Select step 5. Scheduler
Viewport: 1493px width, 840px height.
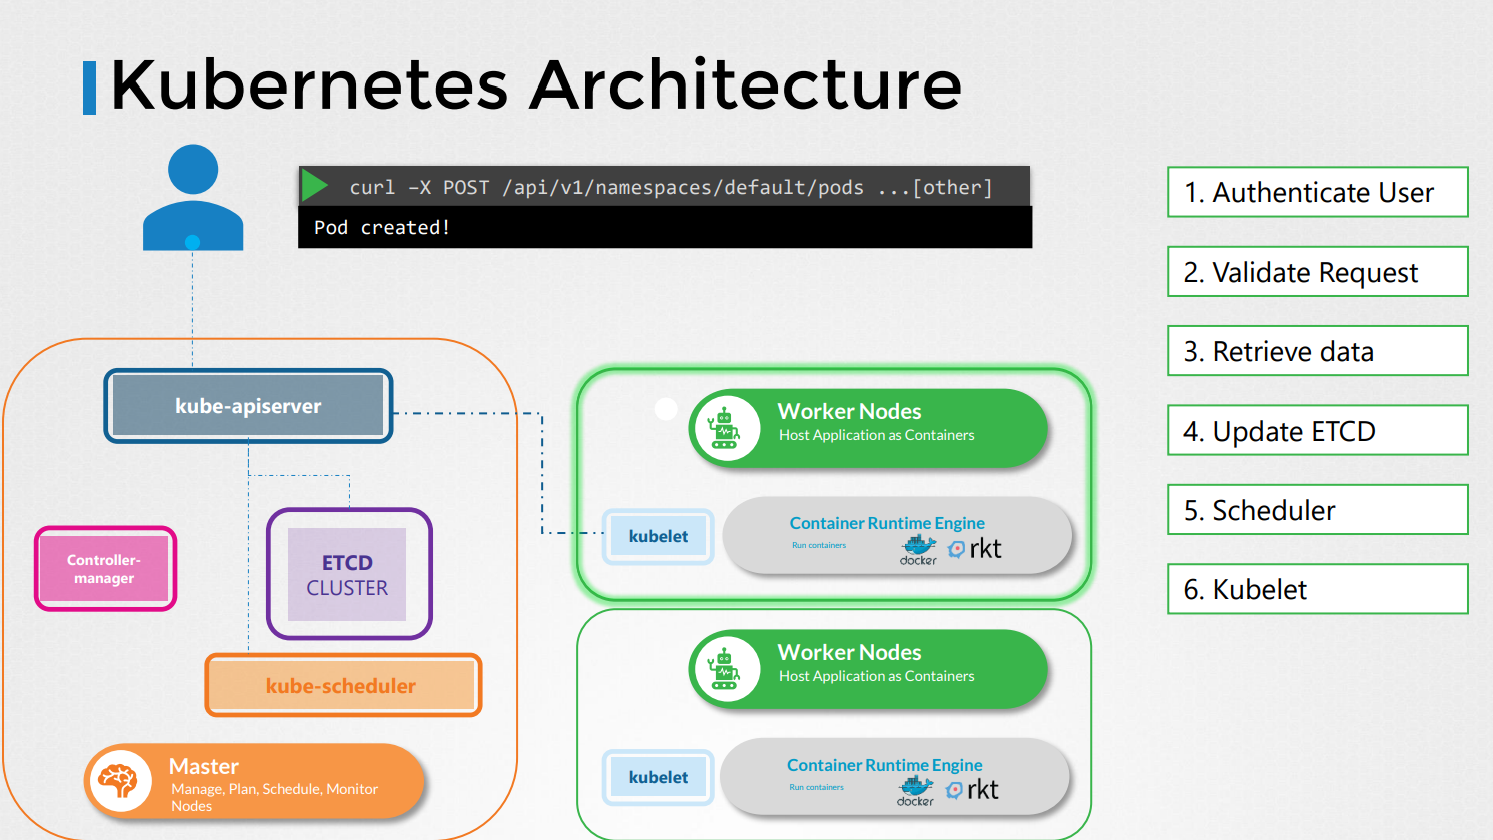[x=1317, y=510]
